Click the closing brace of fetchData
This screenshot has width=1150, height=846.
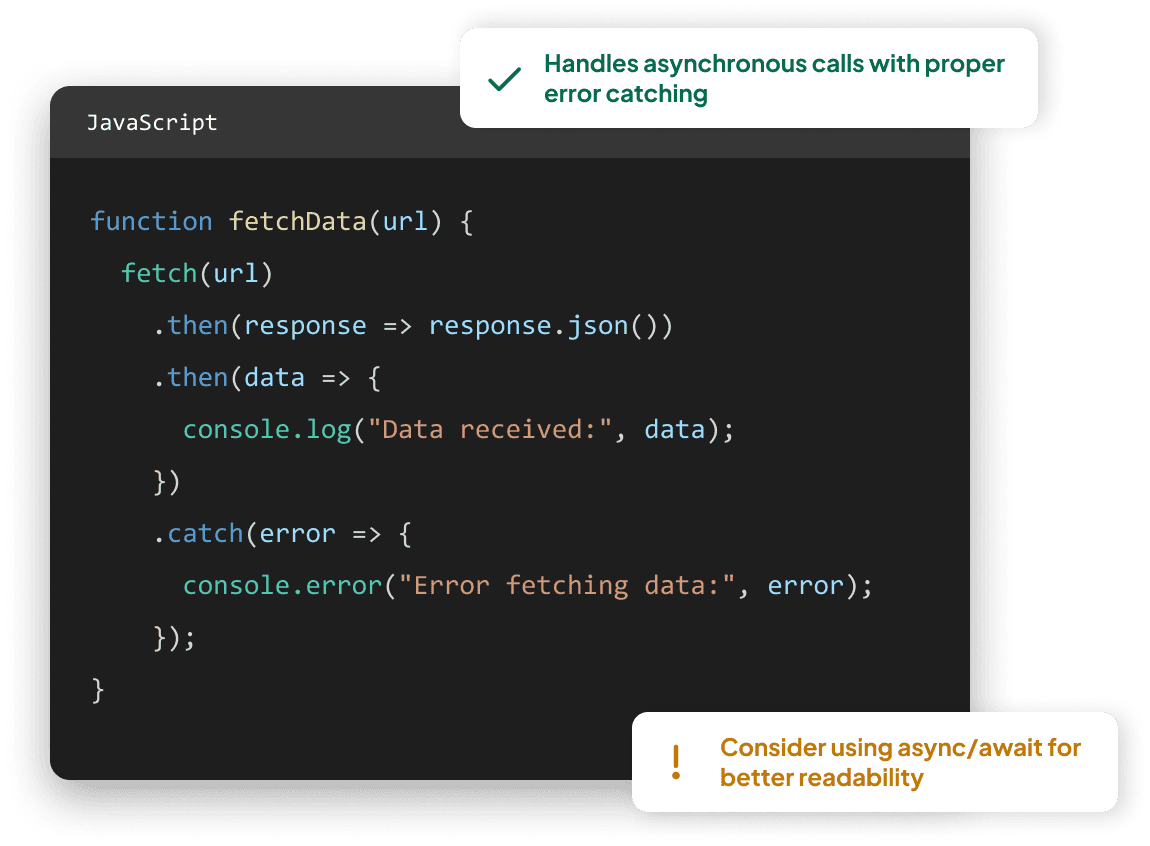[x=97, y=689]
